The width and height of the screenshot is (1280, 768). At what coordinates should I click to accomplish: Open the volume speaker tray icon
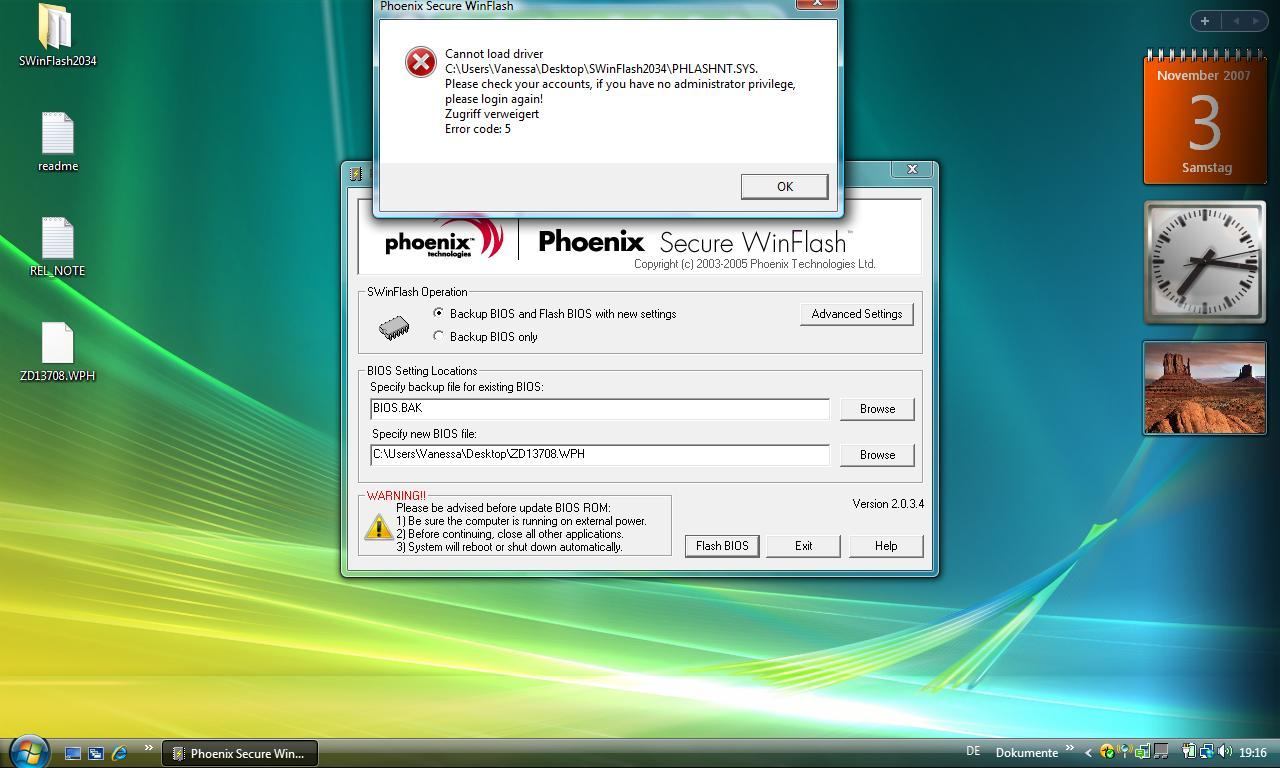pyautogui.click(x=1224, y=751)
